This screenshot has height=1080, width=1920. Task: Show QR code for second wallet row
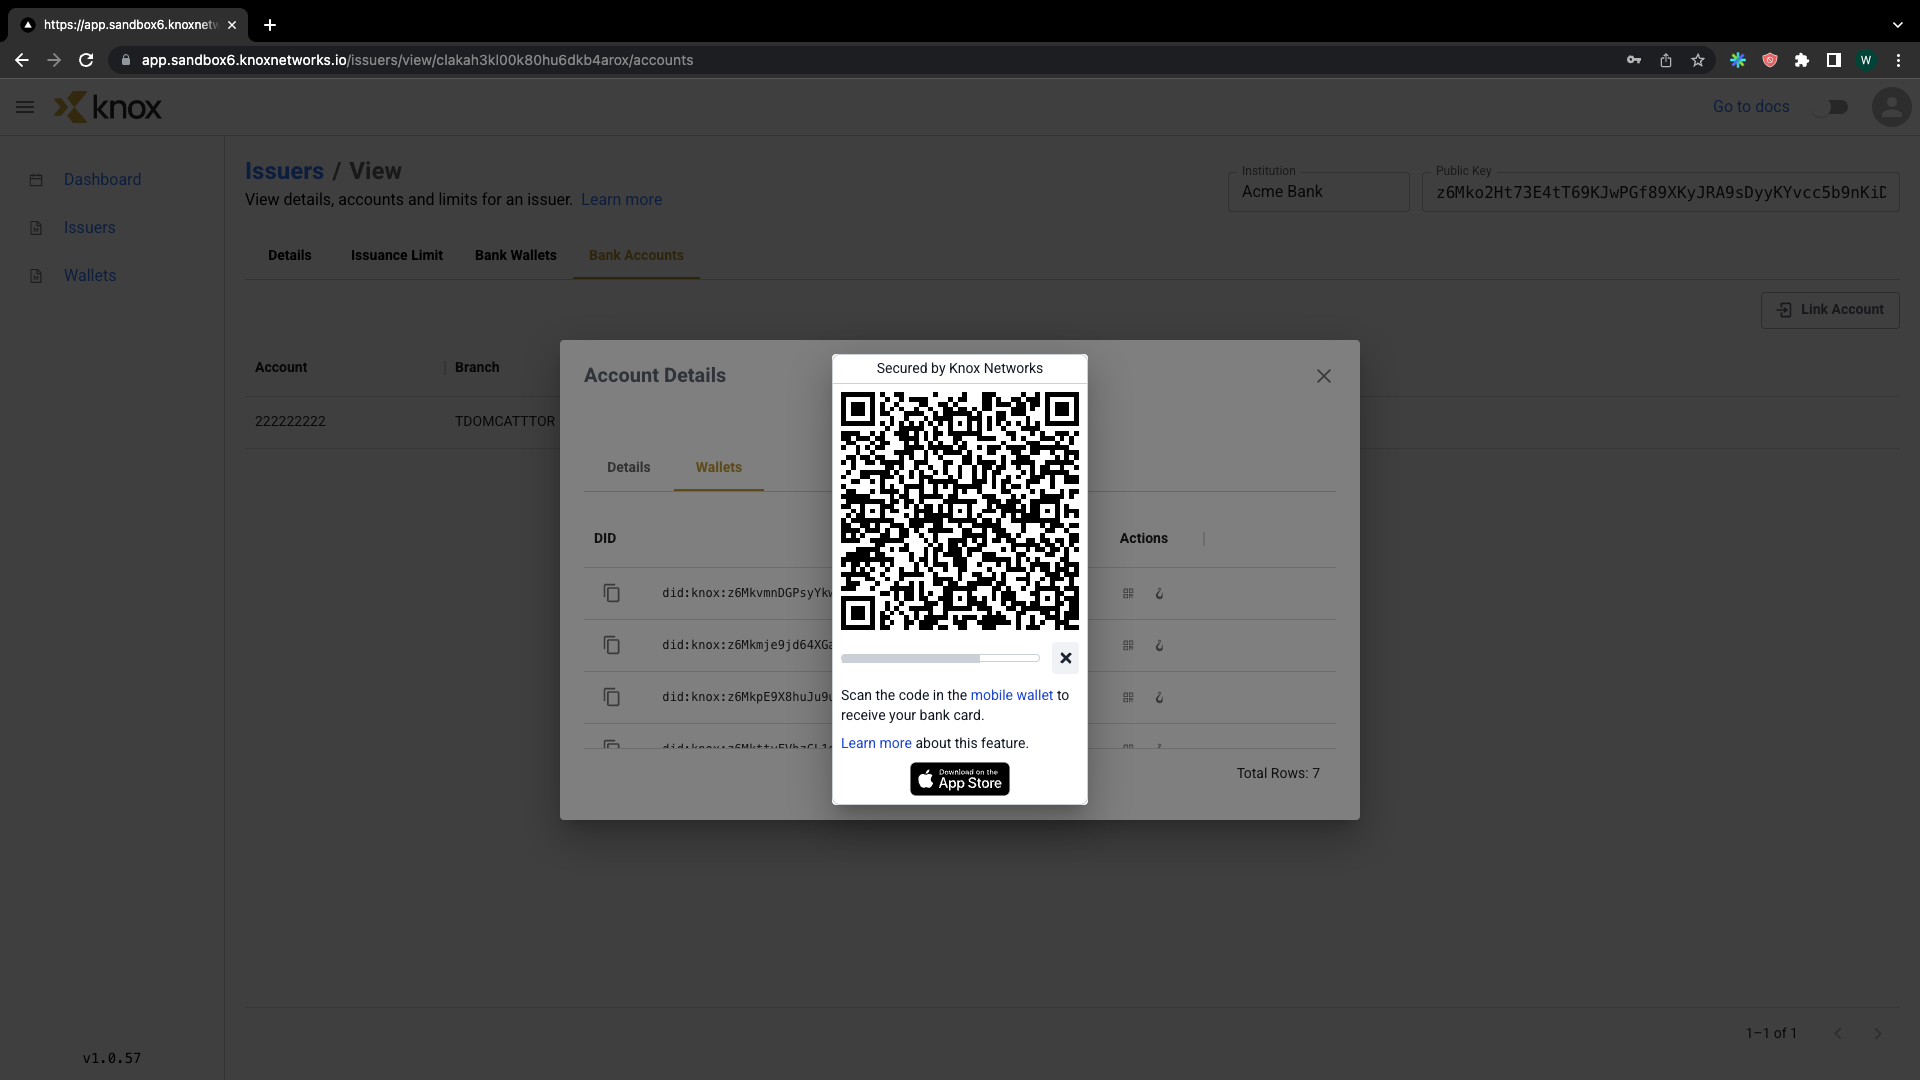(x=1128, y=645)
